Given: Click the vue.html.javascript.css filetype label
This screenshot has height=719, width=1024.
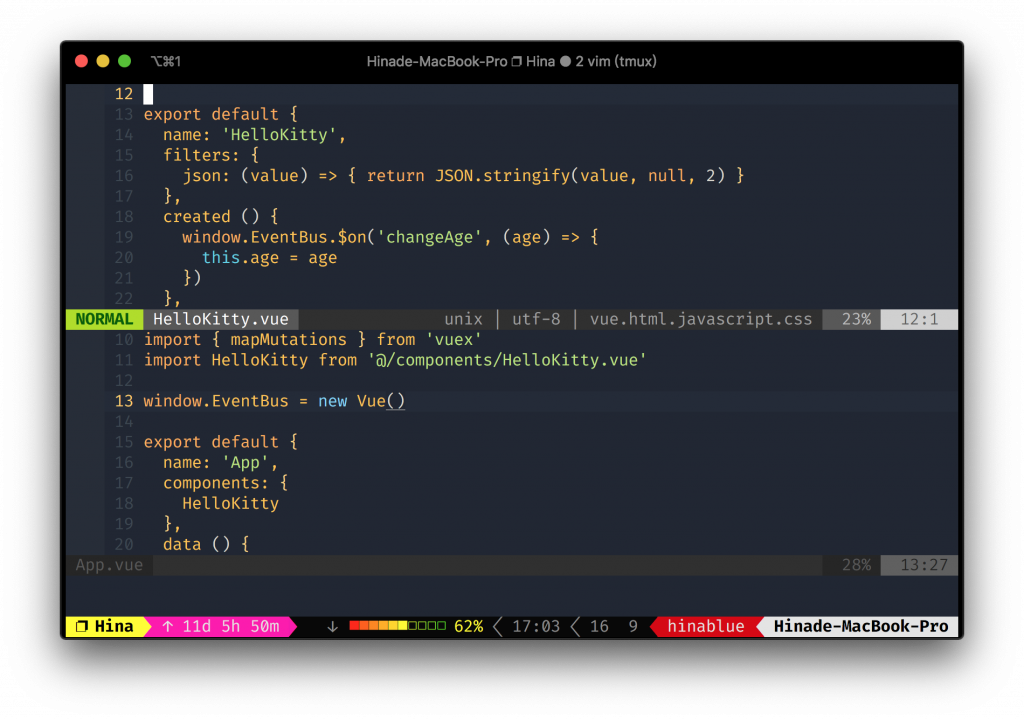Looking at the screenshot, I should (701, 319).
